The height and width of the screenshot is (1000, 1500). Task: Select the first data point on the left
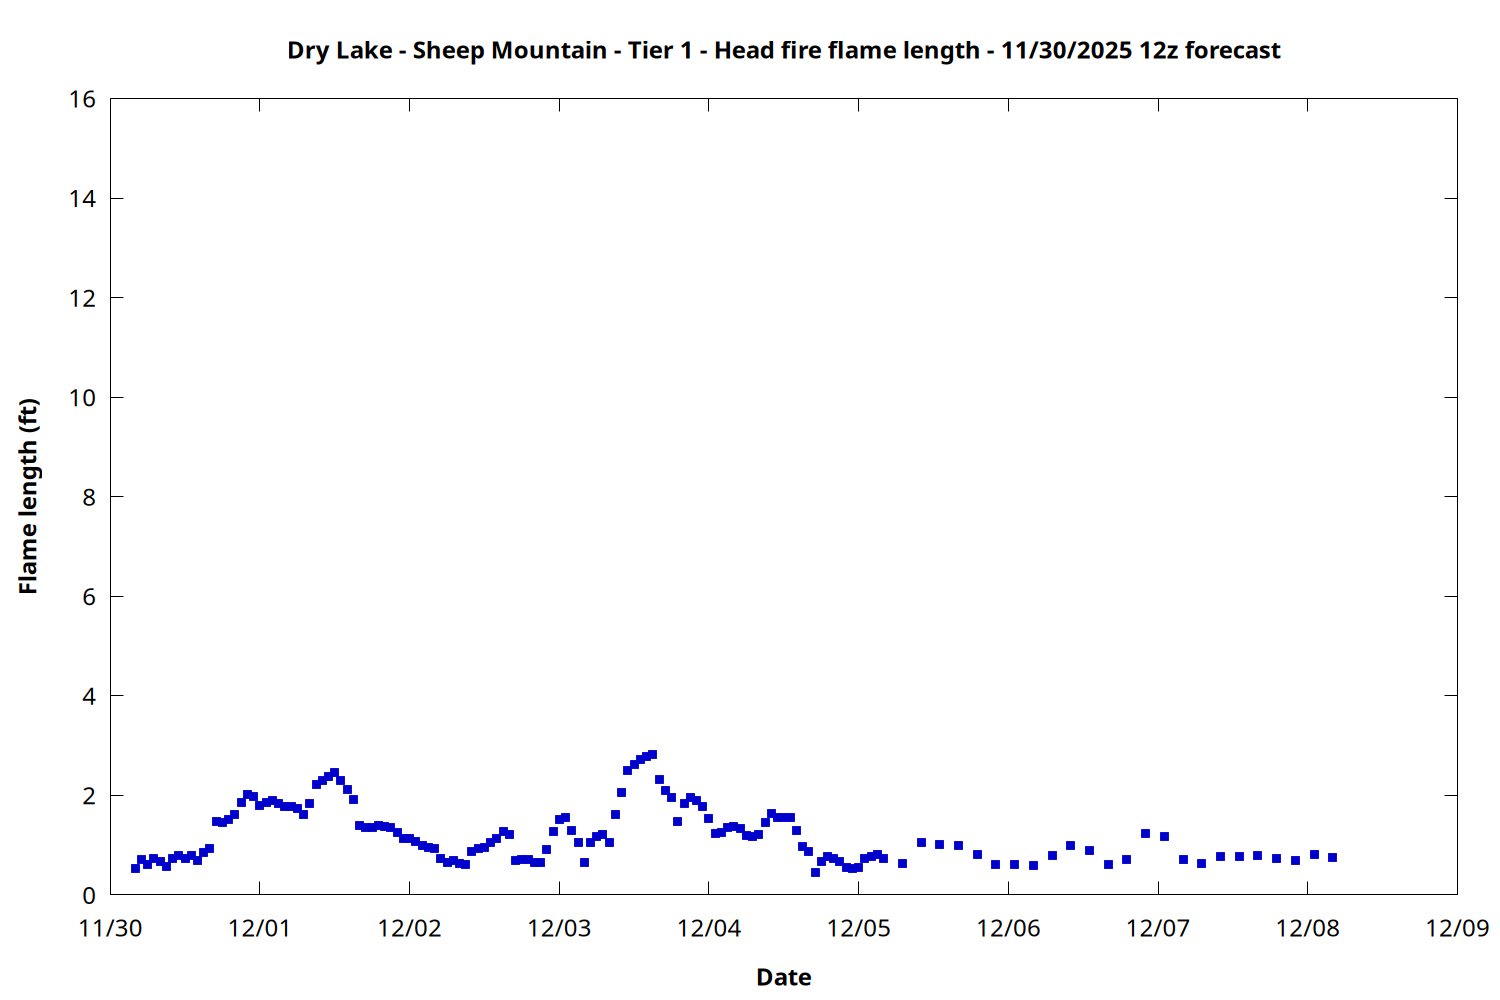pyautogui.click(x=135, y=868)
